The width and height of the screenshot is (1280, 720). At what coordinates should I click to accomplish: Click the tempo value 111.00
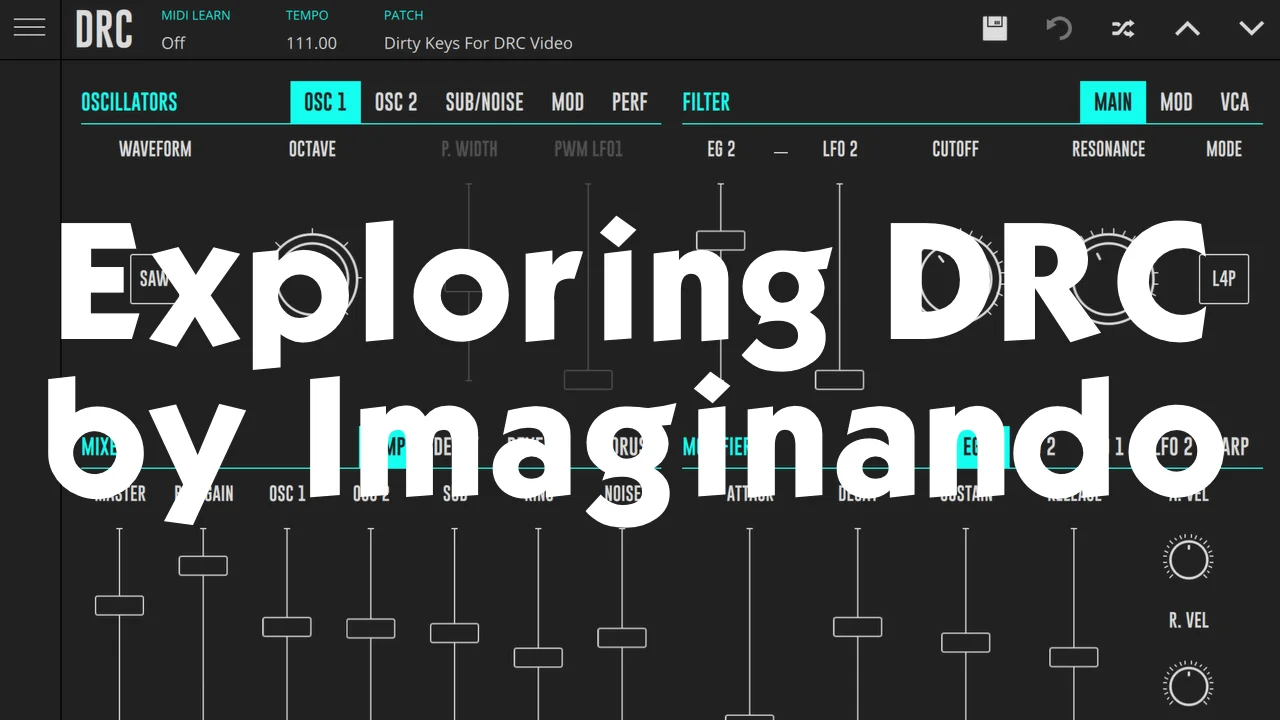[x=311, y=43]
